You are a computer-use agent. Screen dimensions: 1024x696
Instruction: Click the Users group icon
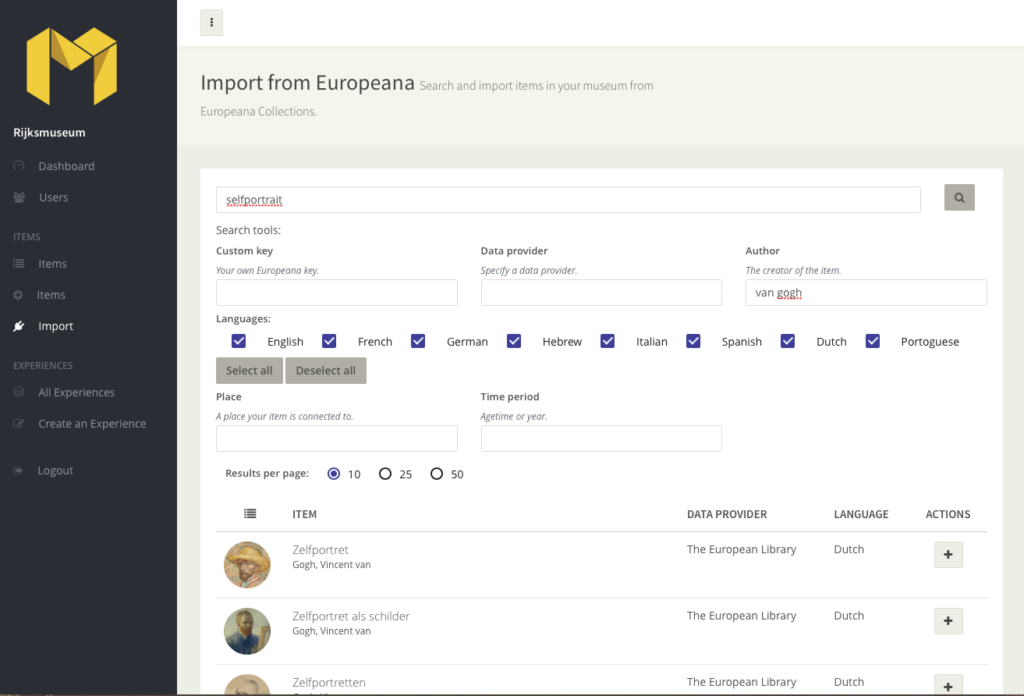pos(19,197)
